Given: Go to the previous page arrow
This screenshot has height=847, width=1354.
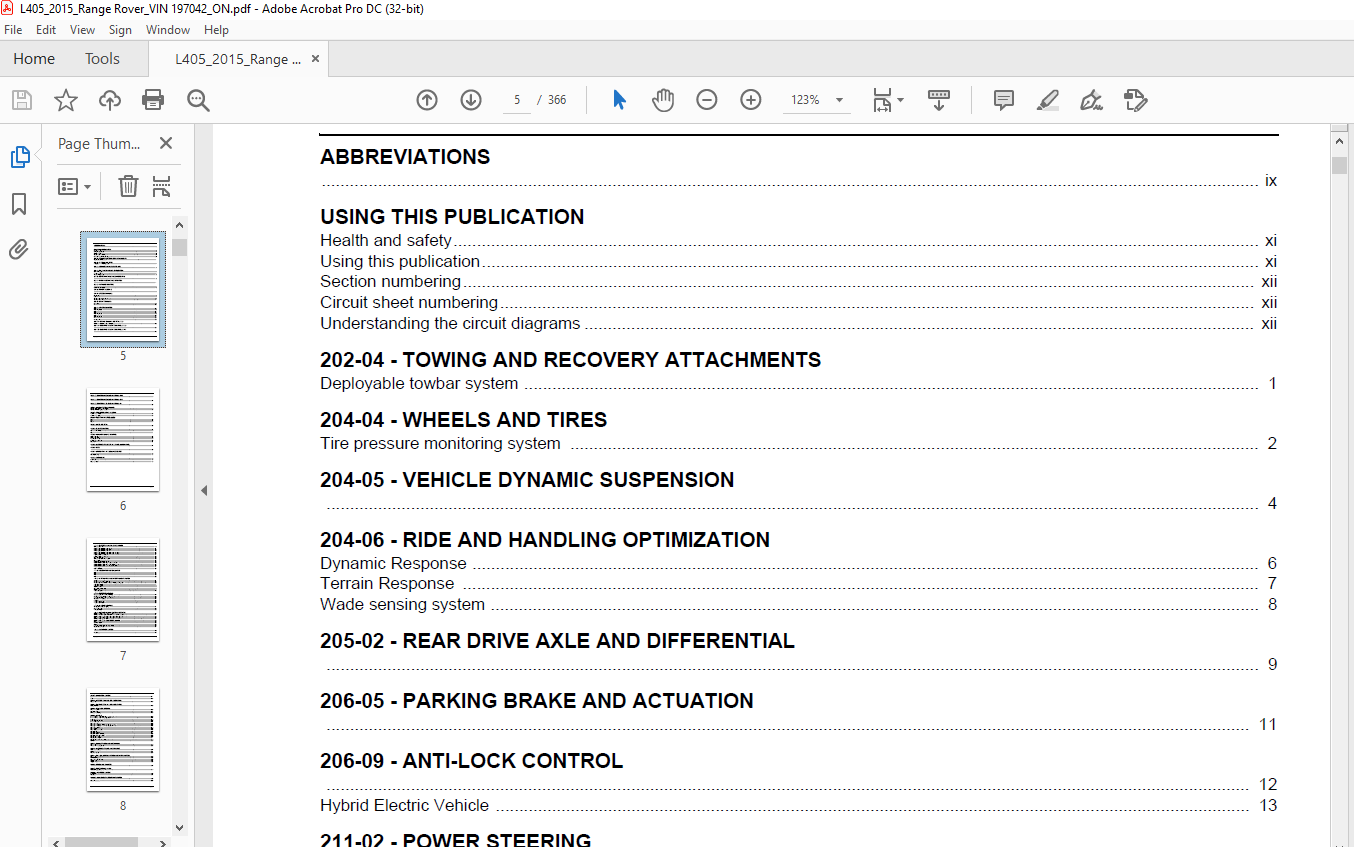Looking at the screenshot, I should [x=427, y=100].
